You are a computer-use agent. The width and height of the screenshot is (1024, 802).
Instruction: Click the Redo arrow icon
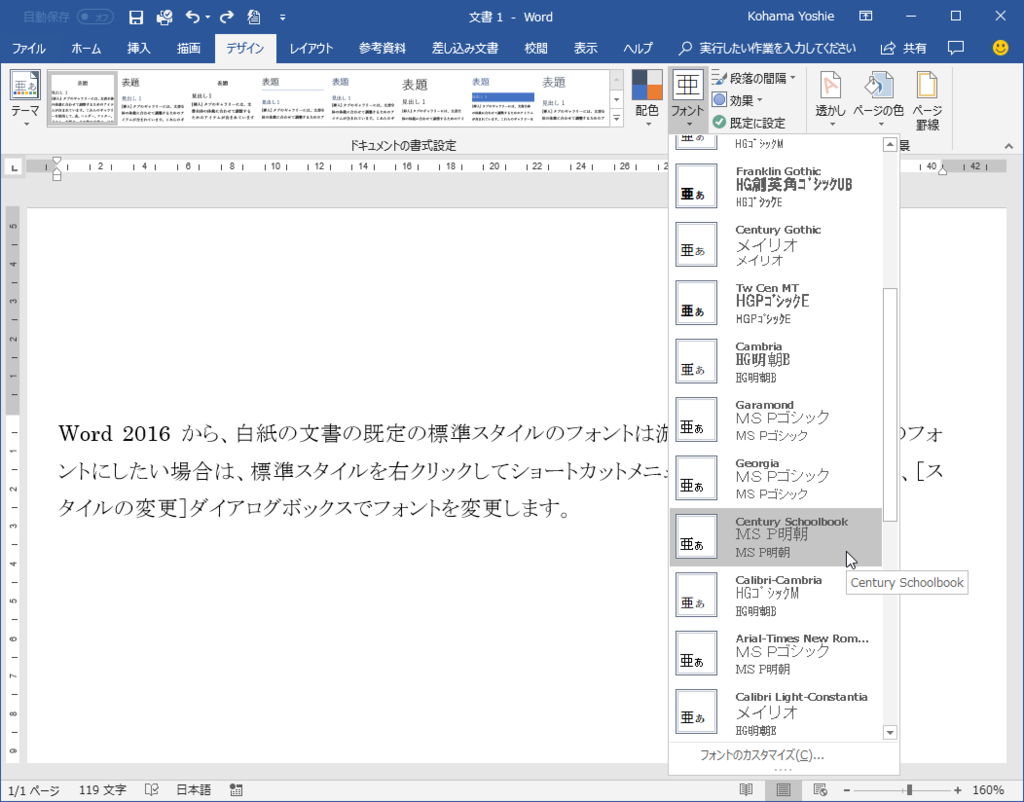tap(226, 17)
